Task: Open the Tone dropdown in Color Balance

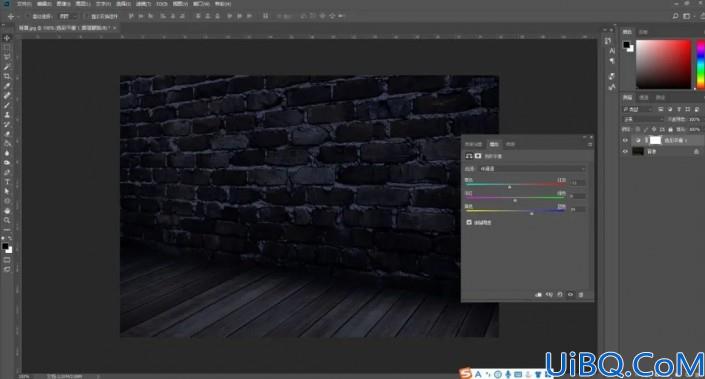Action: (x=532, y=169)
